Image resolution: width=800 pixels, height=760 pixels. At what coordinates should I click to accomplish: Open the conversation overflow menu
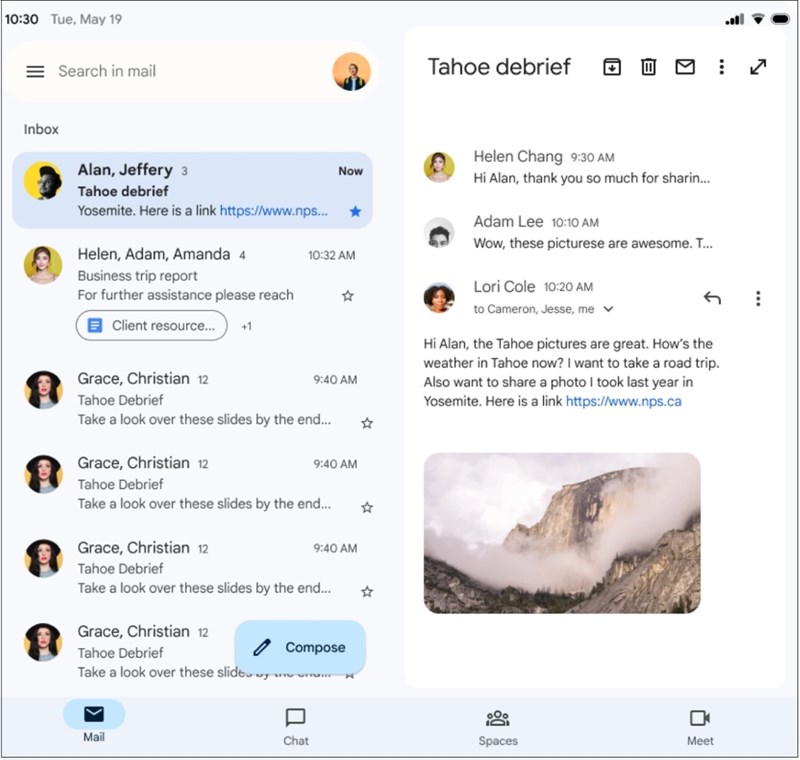(x=721, y=67)
